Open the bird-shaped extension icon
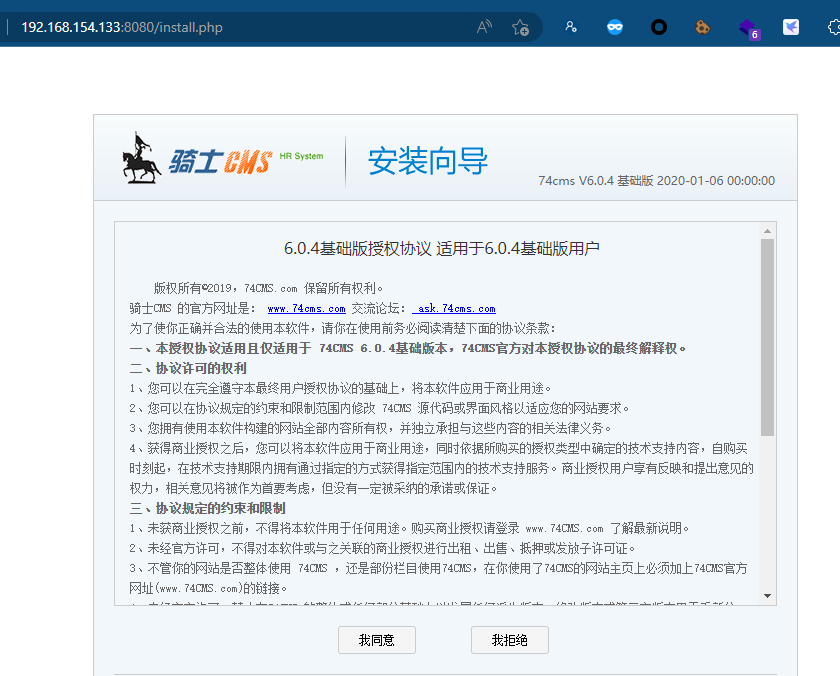 pos(791,27)
